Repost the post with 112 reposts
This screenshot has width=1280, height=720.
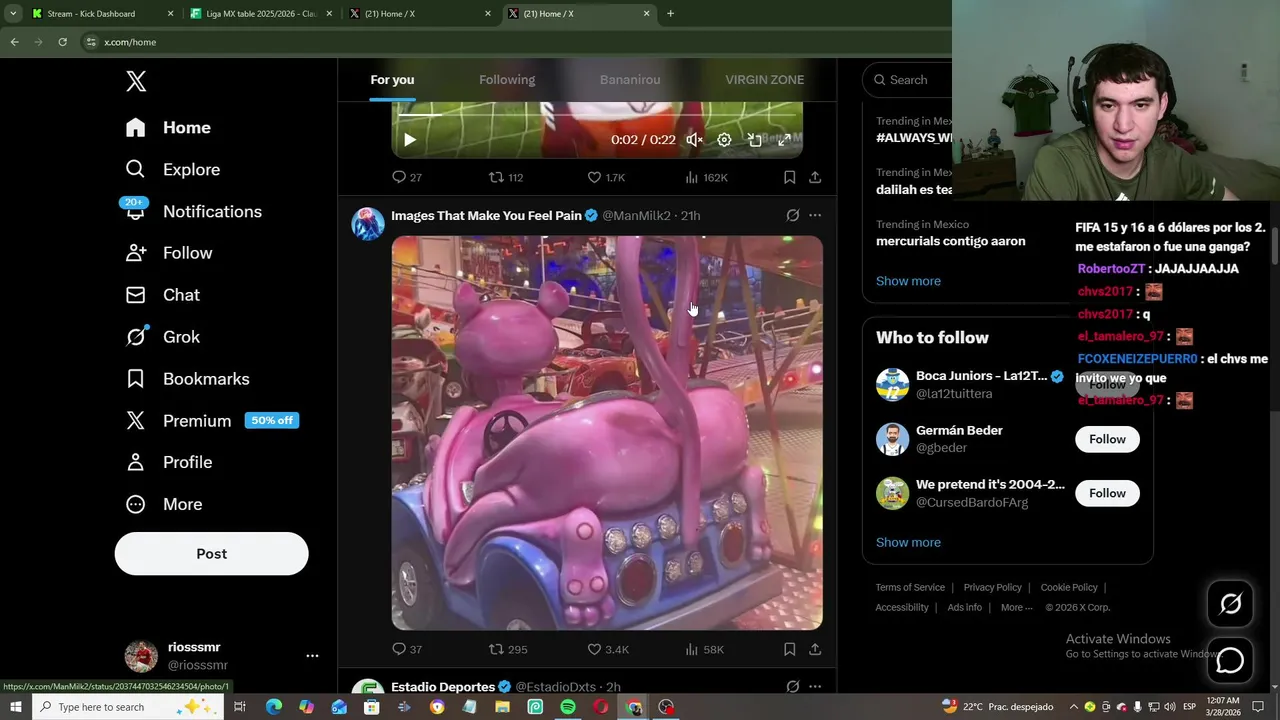(506, 177)
